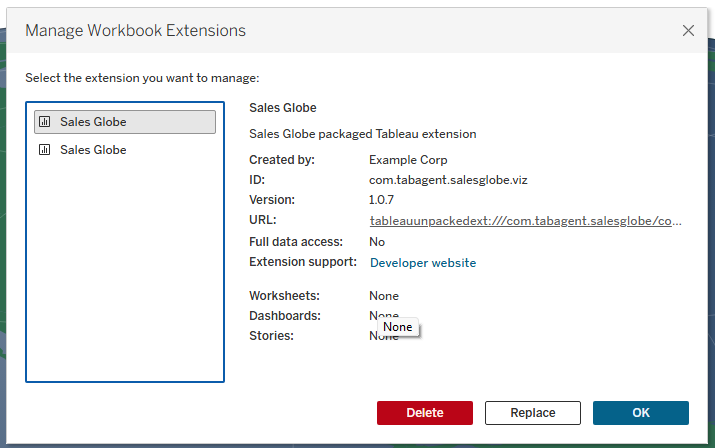Click the chart icon of highlighted Sales Globe
The height and width of the screenshot is (448, 715).
[45, 122]
